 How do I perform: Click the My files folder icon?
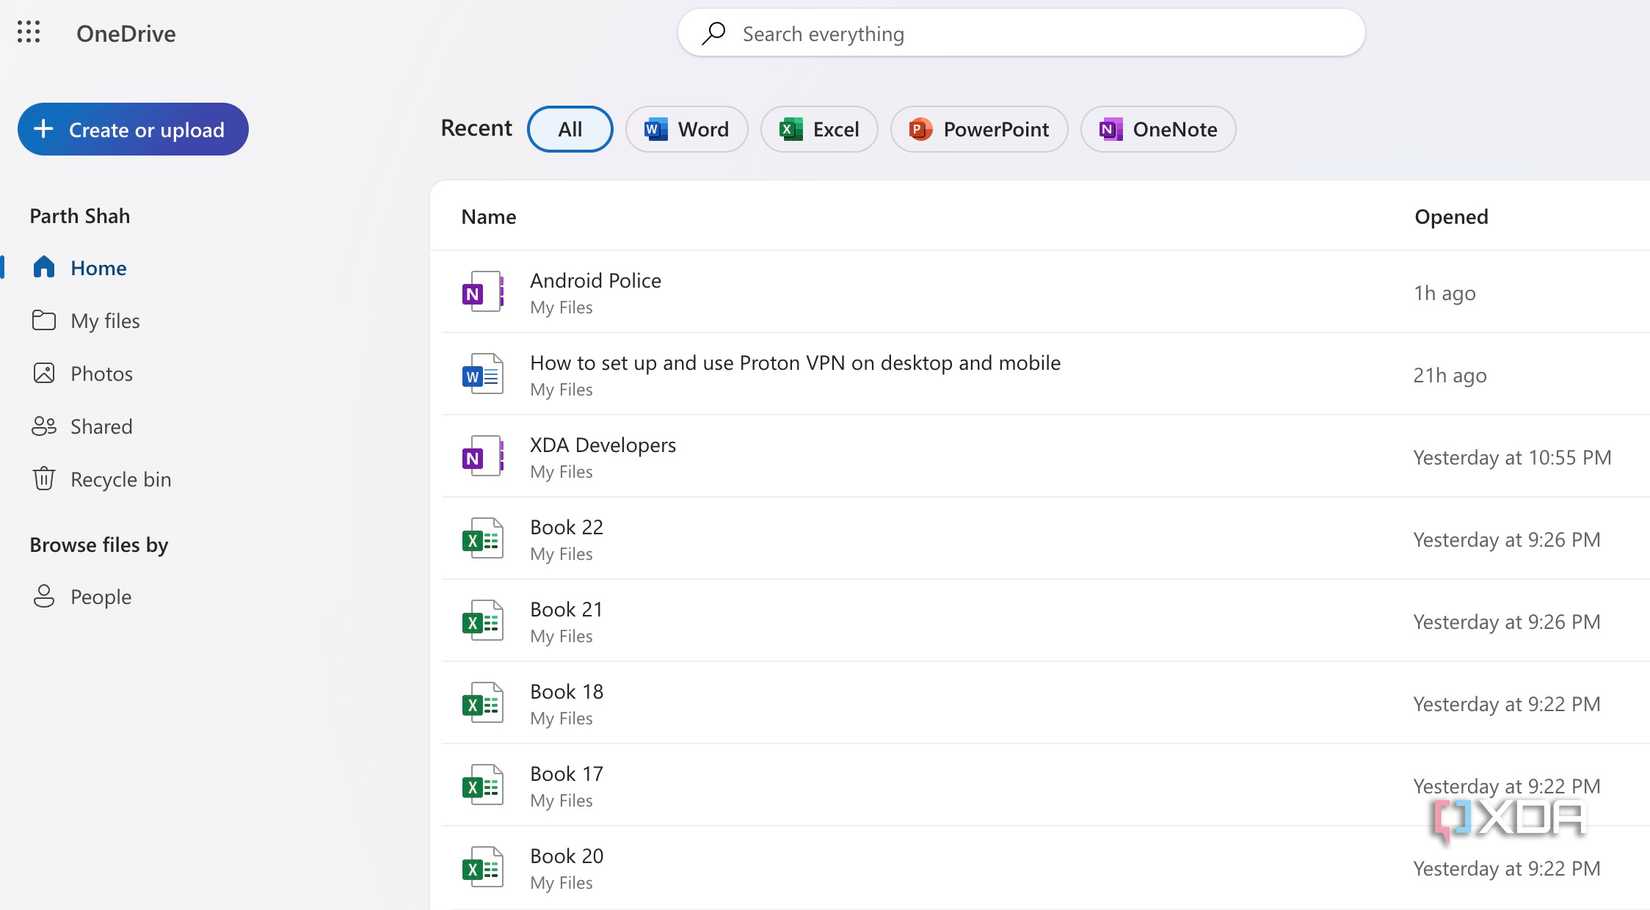pos(44,320)
